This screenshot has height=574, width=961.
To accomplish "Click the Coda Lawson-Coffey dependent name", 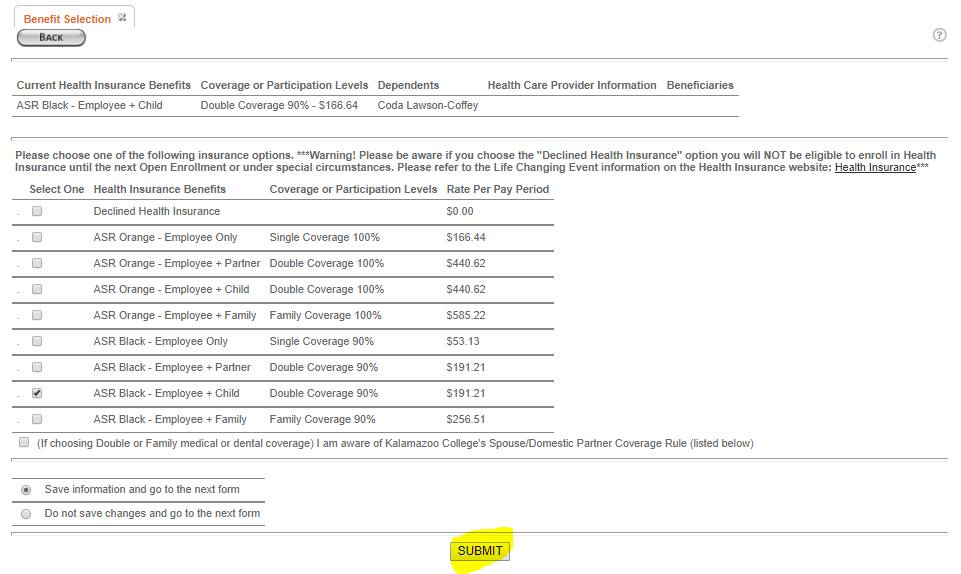I will pos(428,105).
